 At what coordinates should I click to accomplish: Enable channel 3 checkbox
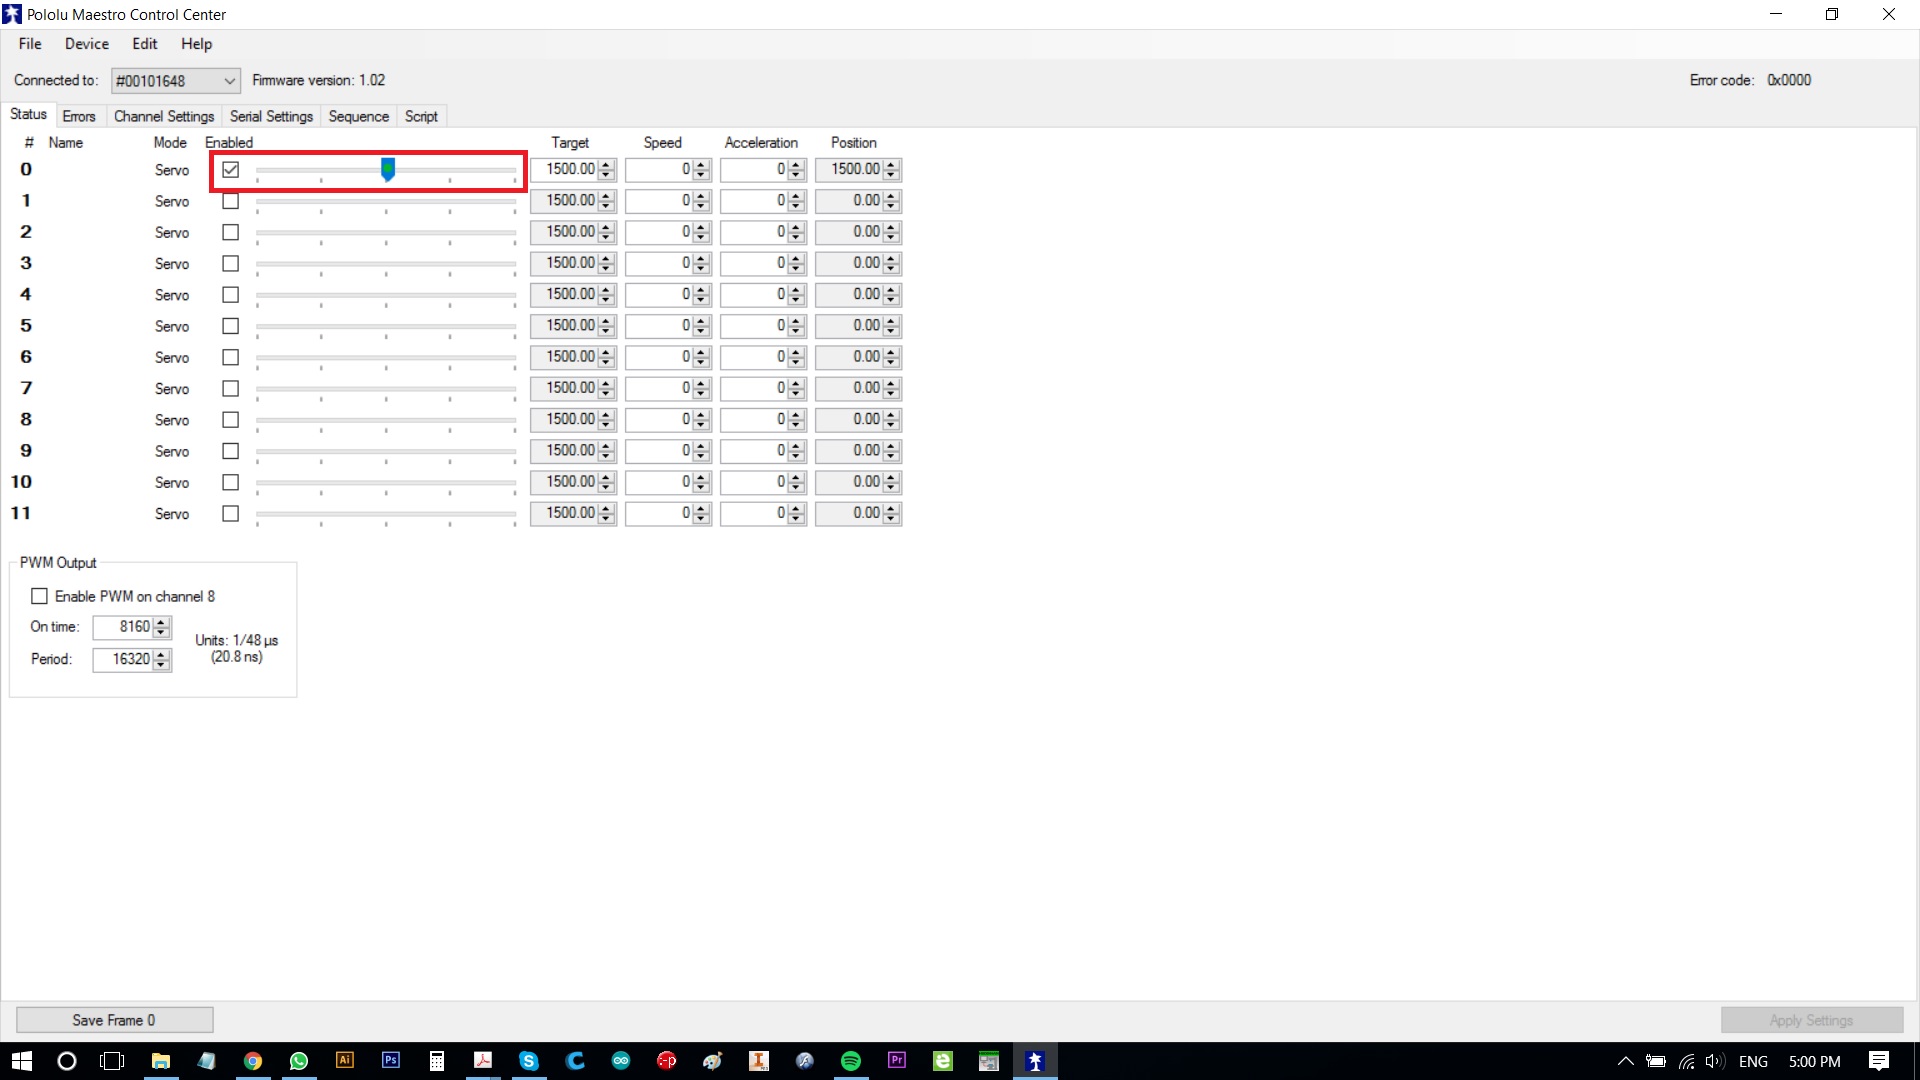click(x=231, y=264)
